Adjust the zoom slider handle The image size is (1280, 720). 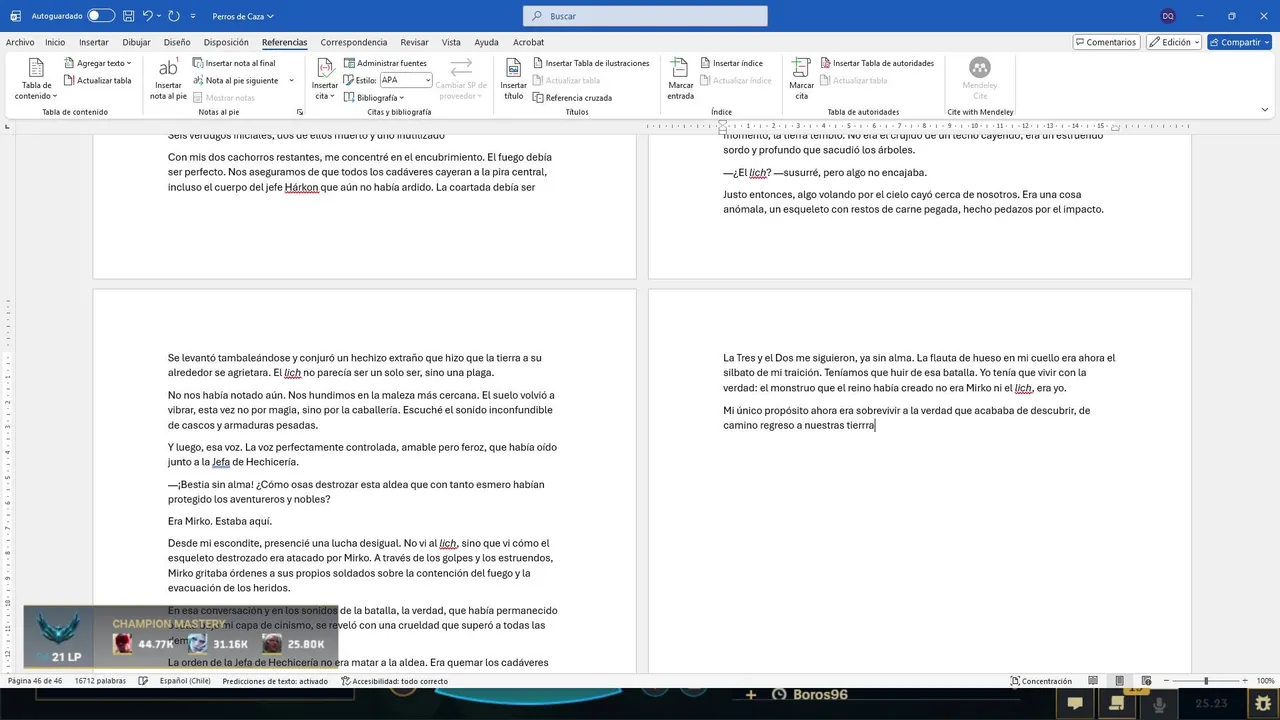pos(1207,681)
